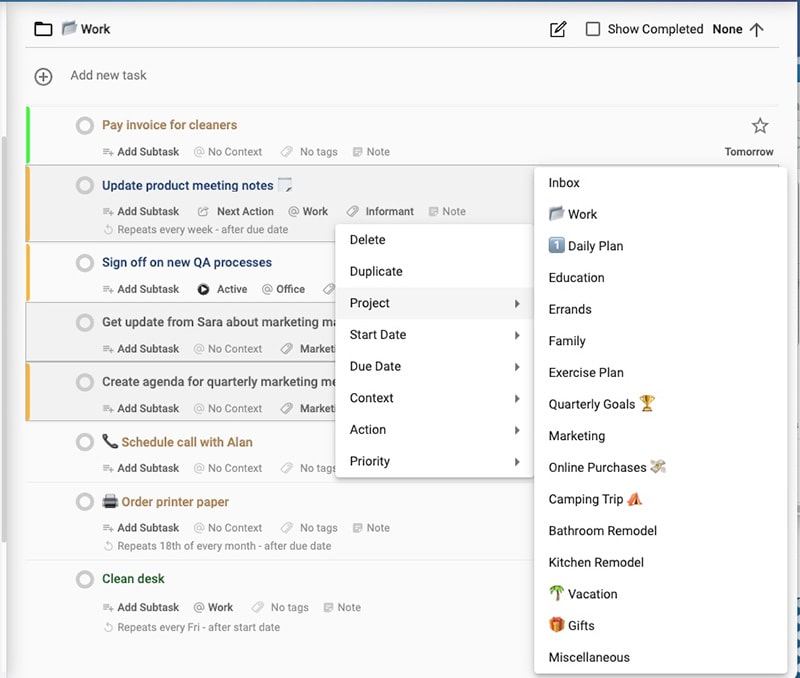Image resolution: width=800 pixels, height=678 pixels.
Task: Click the Informant tag icon on meeting notes task
Action: click(x=352, y=211)
